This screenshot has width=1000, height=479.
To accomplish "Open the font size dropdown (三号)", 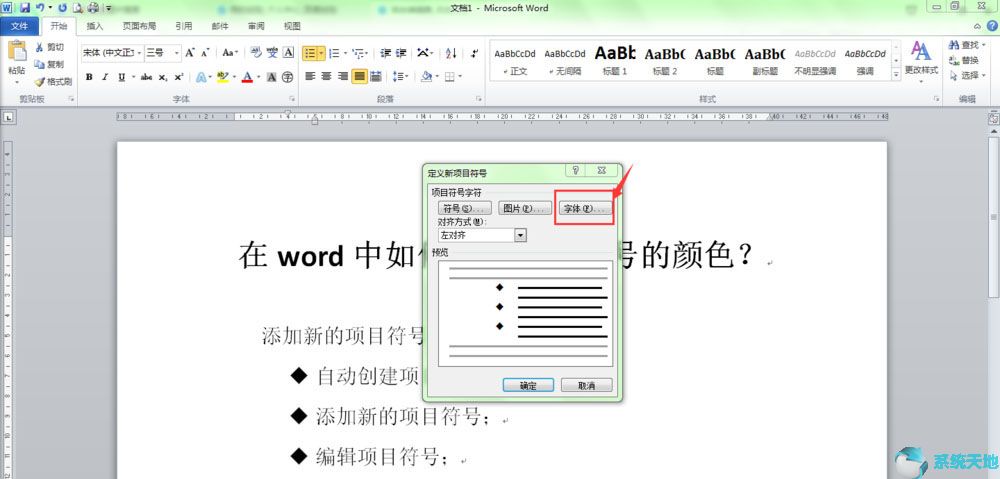I will click(x=177, y=53).
